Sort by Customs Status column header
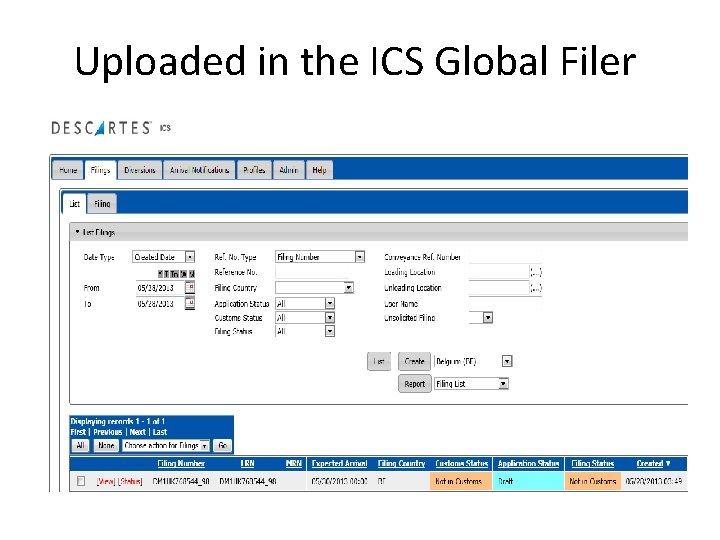This screenshot has width=720, height=540. [461, 463]
